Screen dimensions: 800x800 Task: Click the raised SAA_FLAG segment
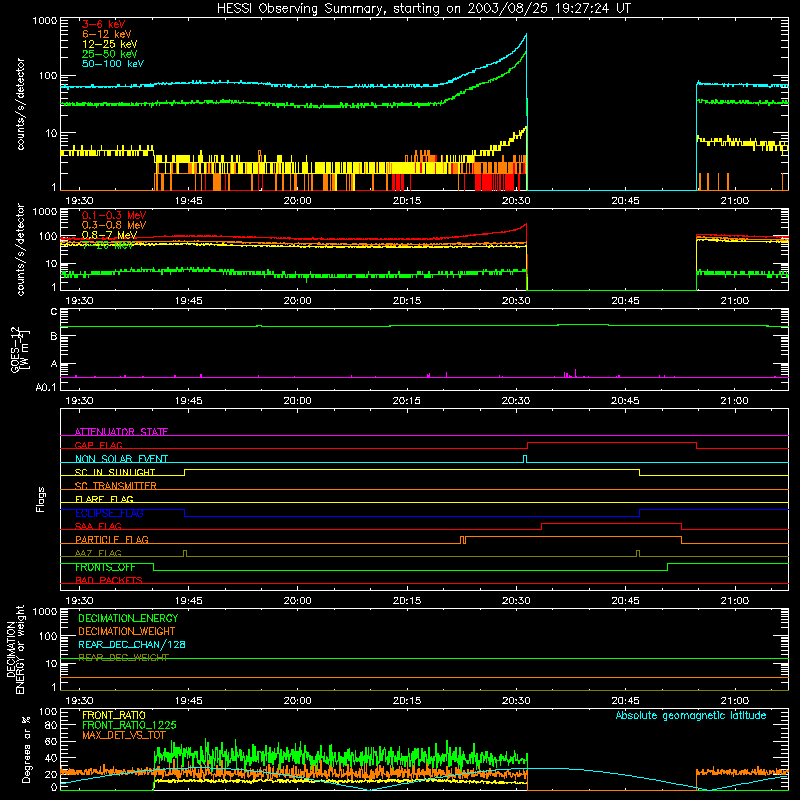click(612, 524)
